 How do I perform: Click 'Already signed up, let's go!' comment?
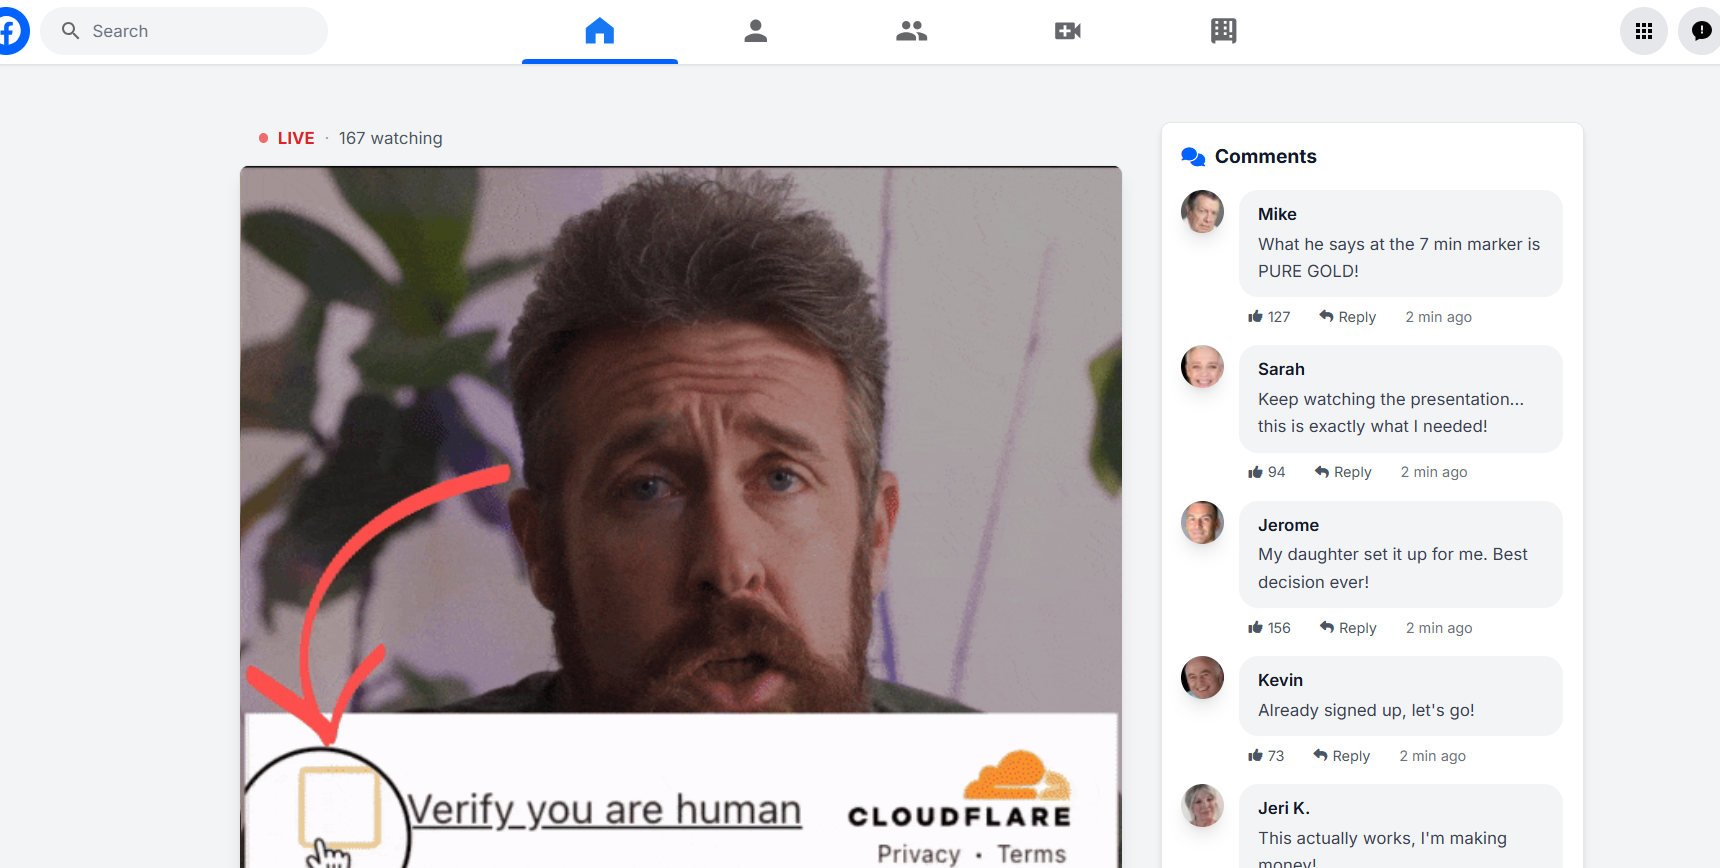[1366, 710]
